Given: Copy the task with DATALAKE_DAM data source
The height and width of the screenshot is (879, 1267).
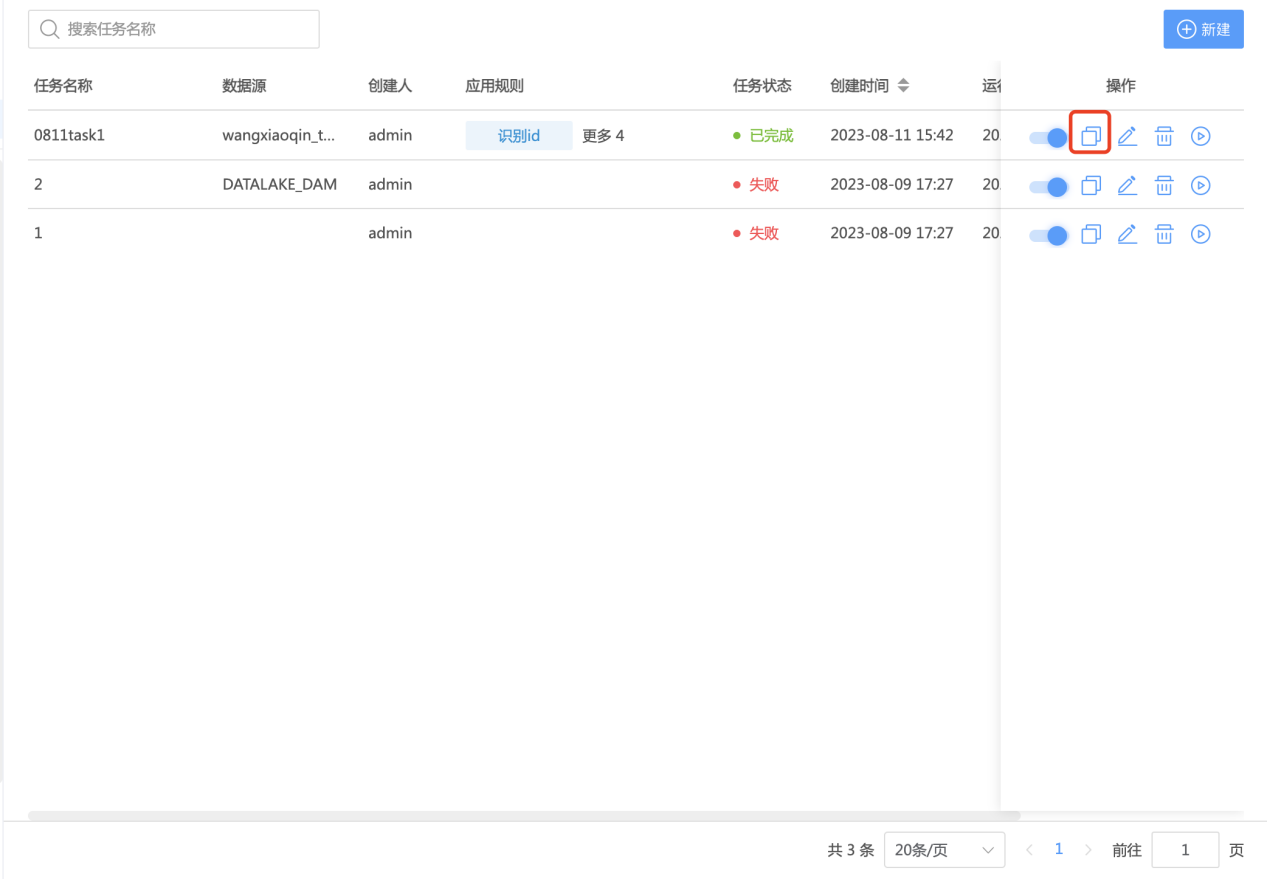Looking at the screenshot, I should pyautogui.click(x=1091, y=185).
